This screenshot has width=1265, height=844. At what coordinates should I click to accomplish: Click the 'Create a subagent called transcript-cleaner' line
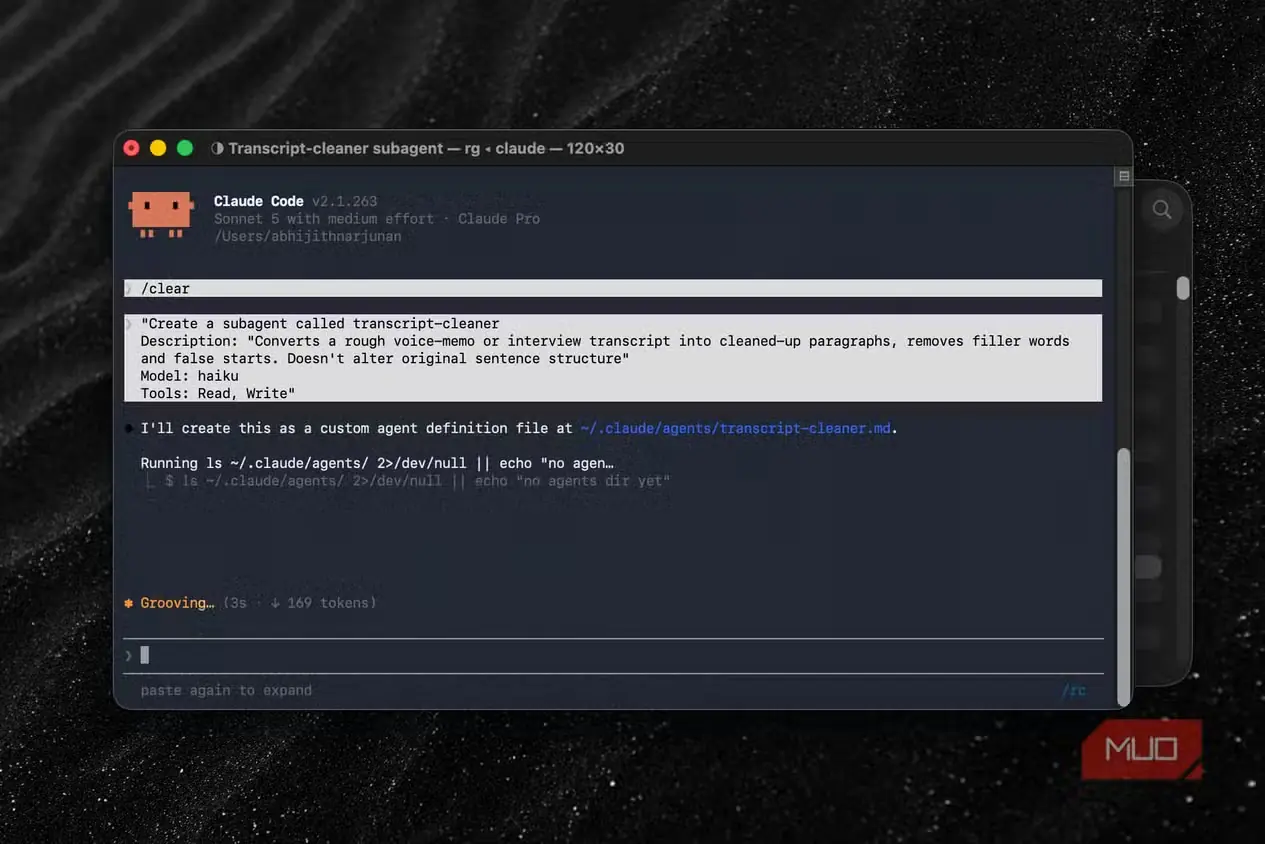point(320,323)
